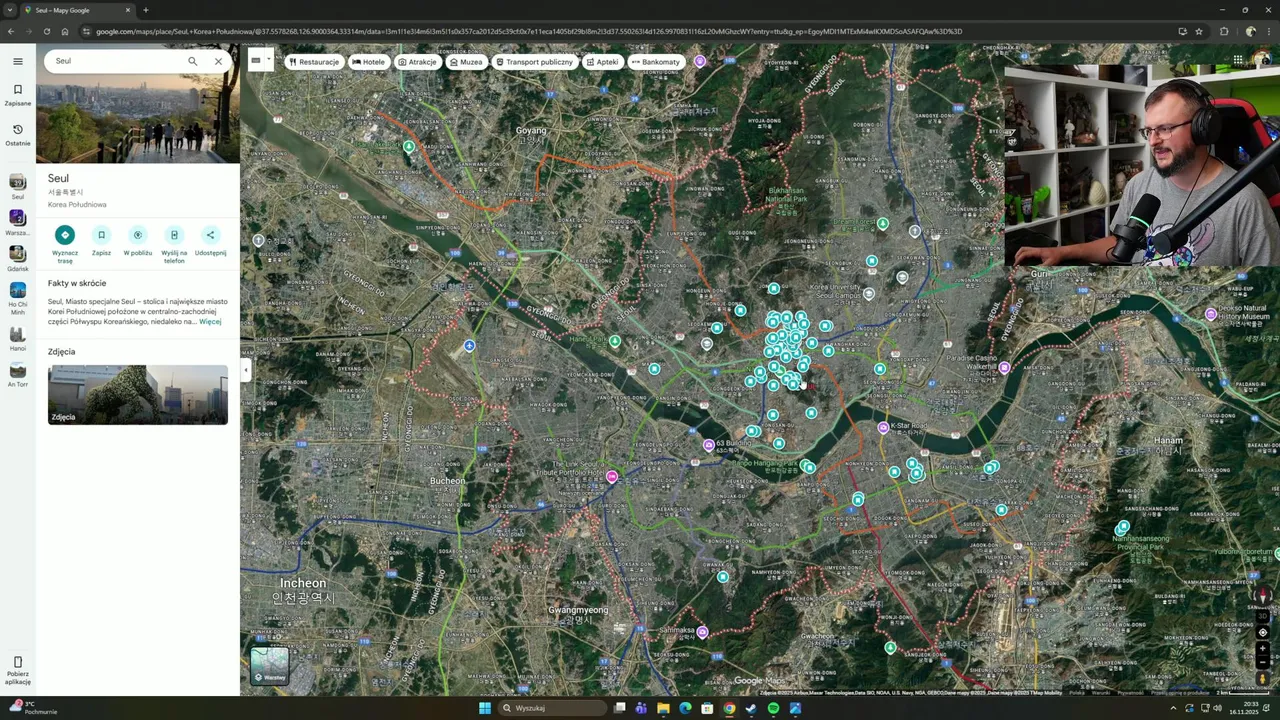Open a new browser tab
1280x720 pixels.
[146, 10]
